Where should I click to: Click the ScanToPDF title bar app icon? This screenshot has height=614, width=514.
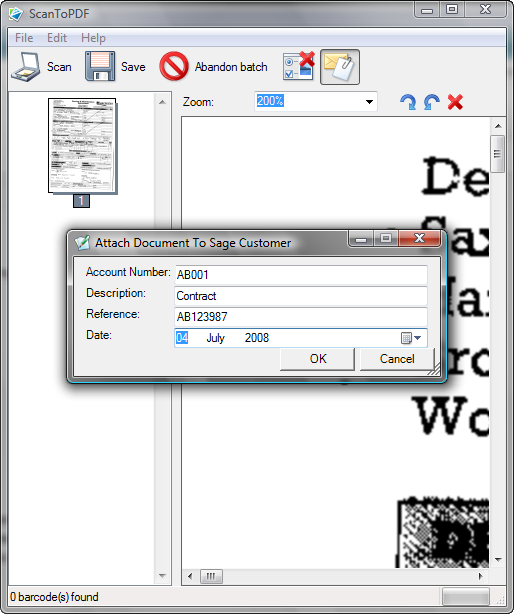[x=16, y=14]
